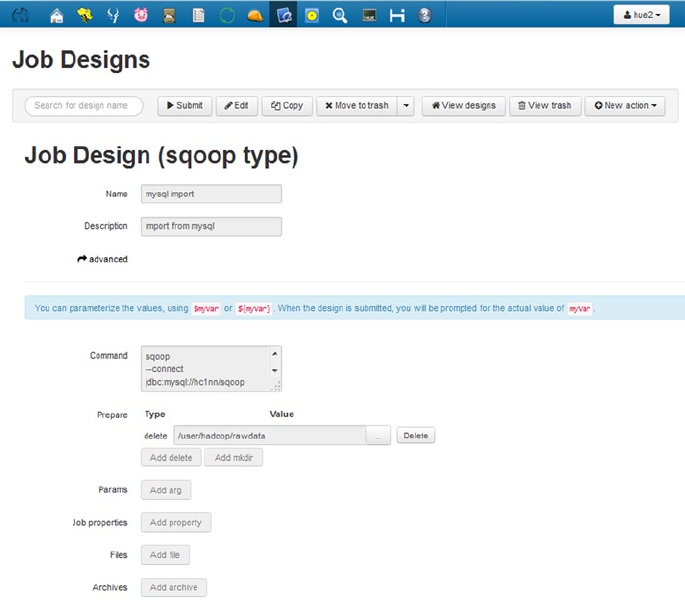
Task: Click the green circular arrows icon
Action: click(x=227, y=16)
